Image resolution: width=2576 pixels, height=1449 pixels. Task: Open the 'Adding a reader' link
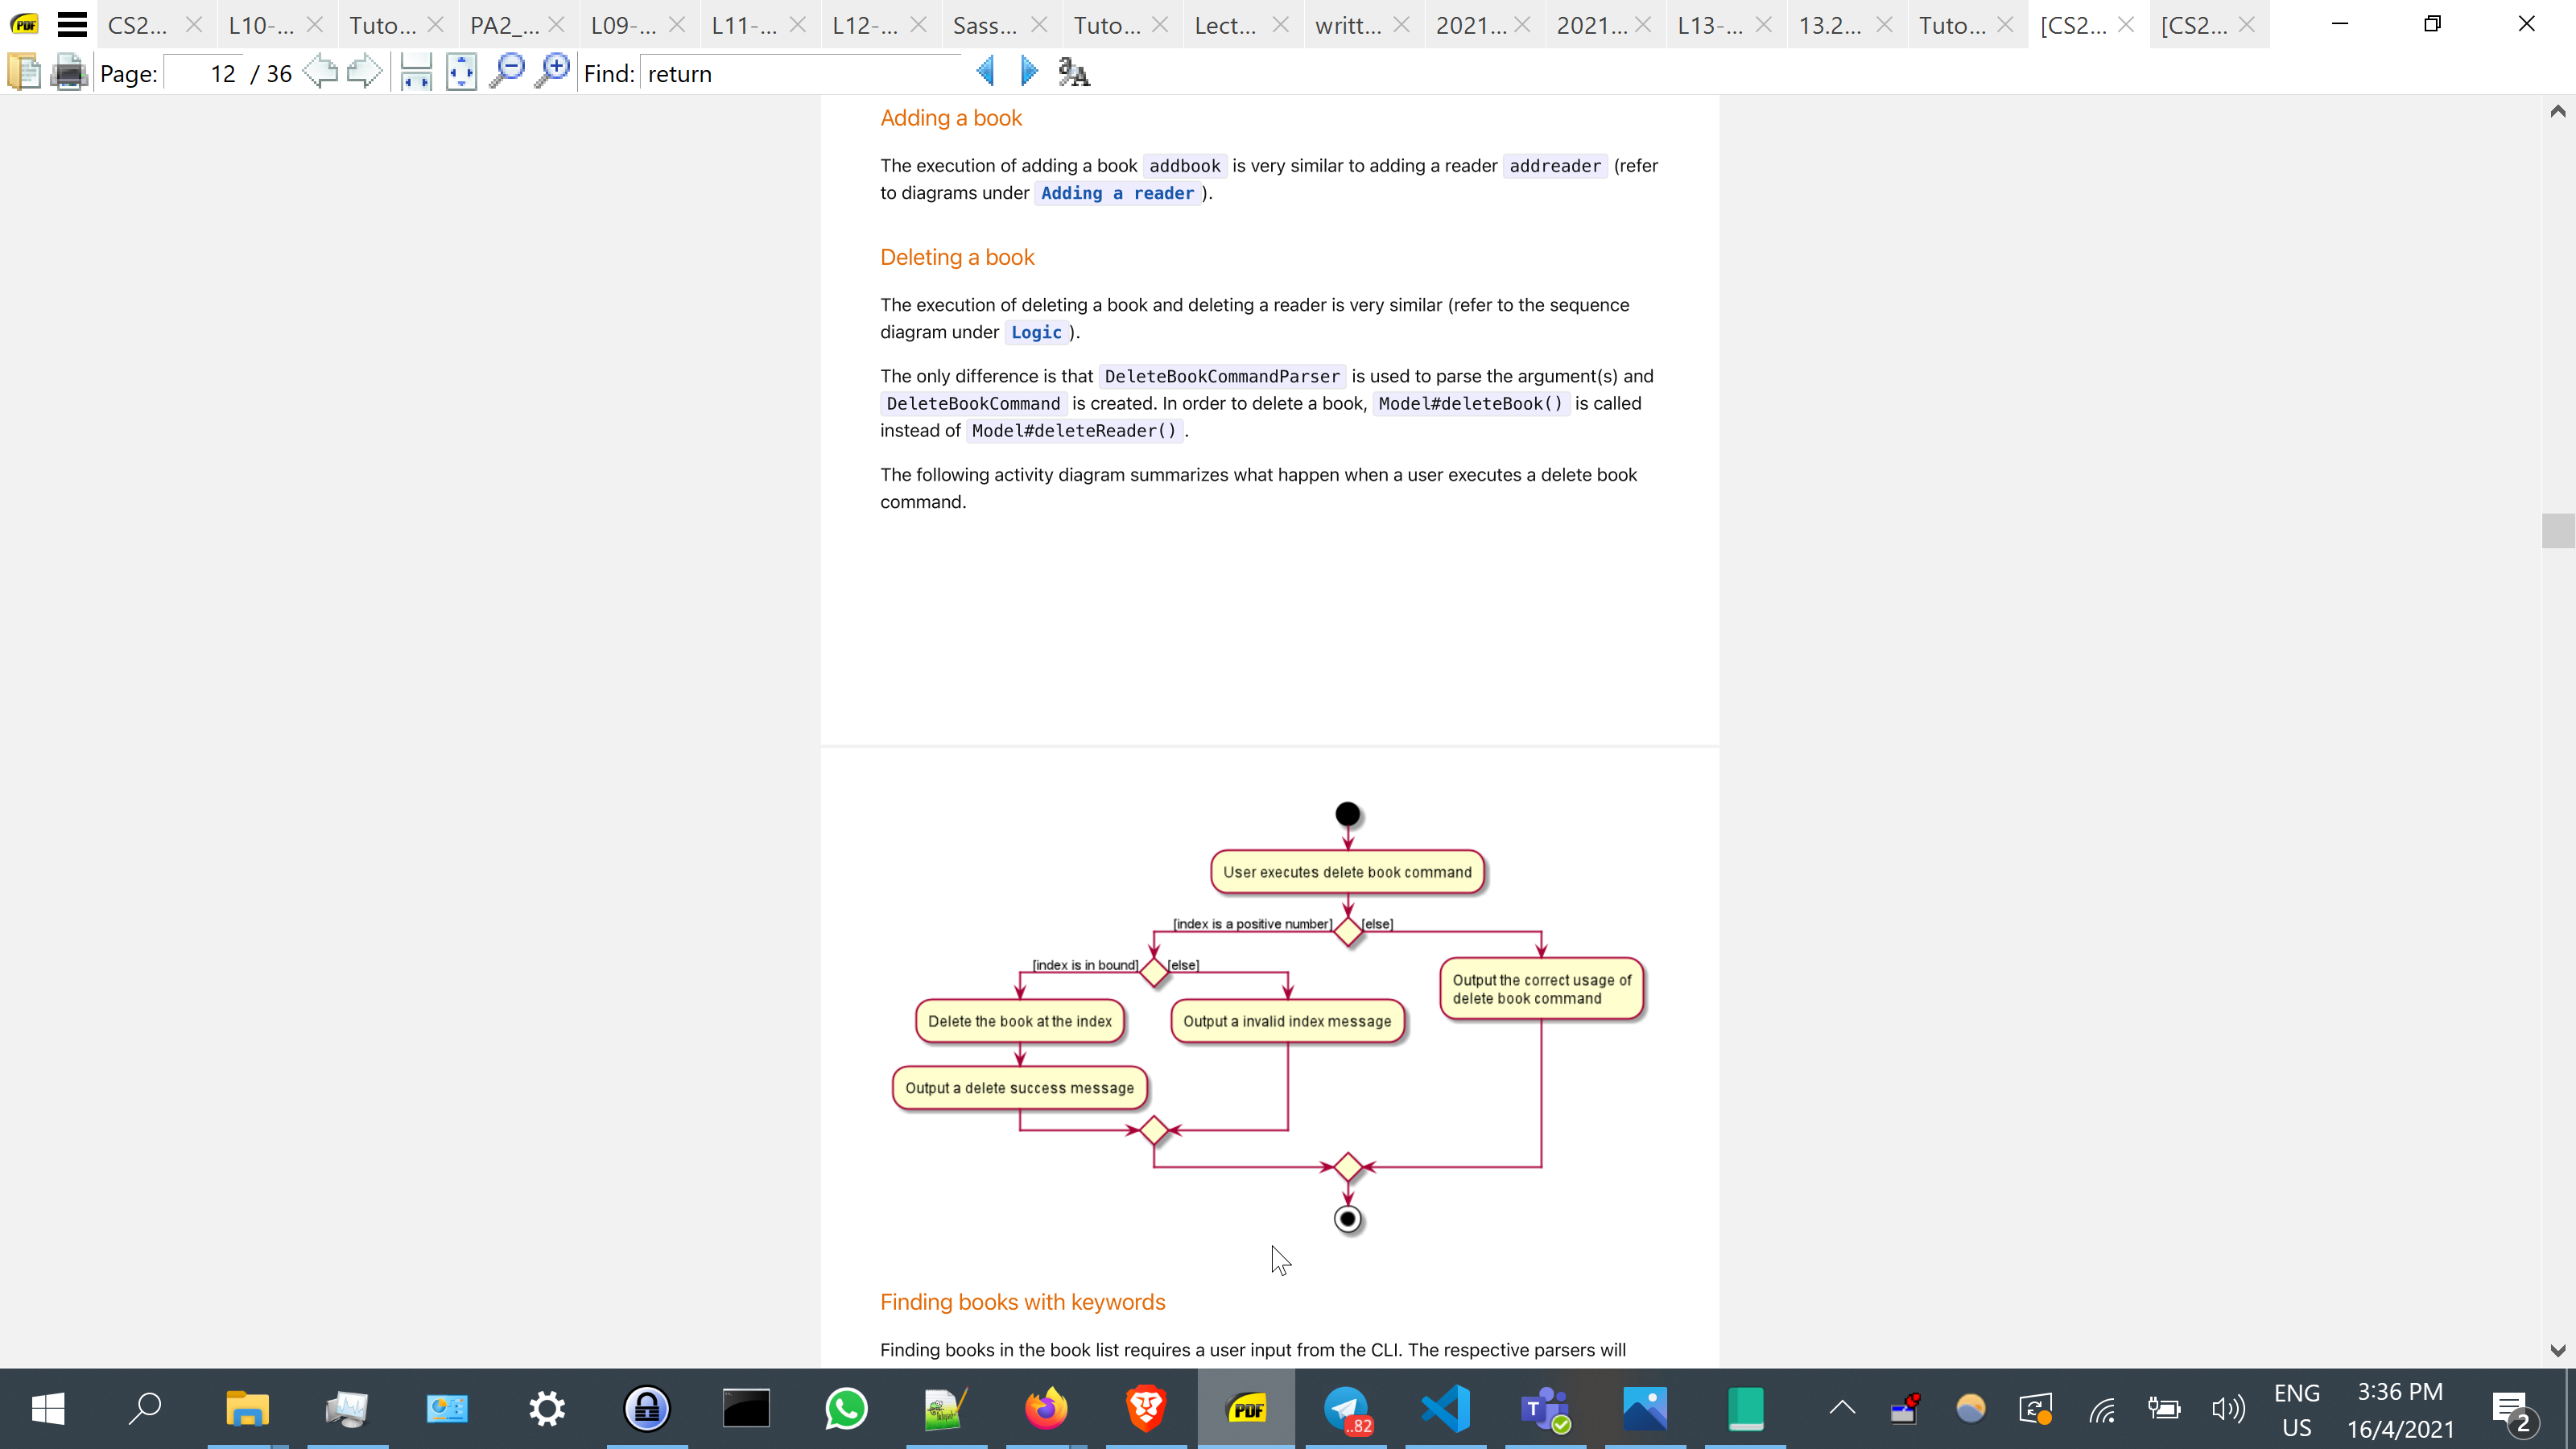click(1117, 193)
